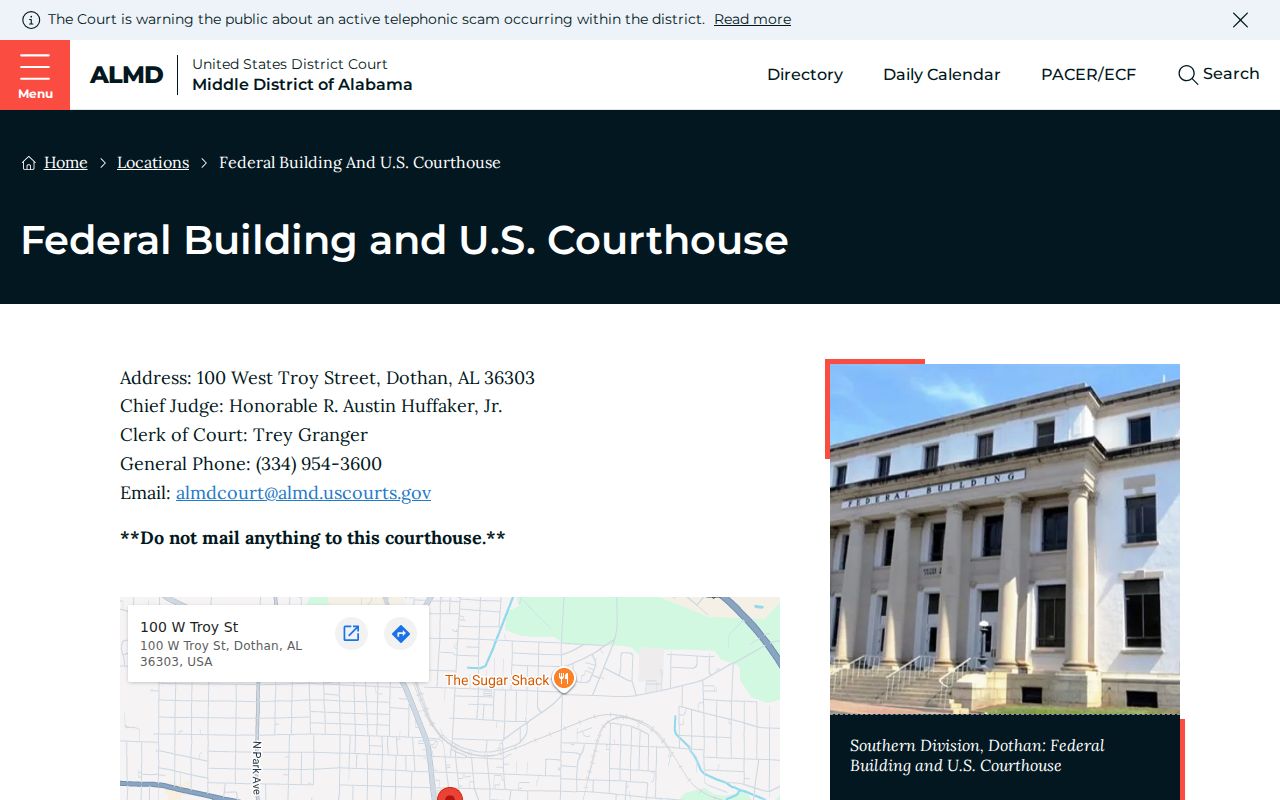
Task: Click the Southern Division, Dothan photo caption
Action: (x=977, y=756)
